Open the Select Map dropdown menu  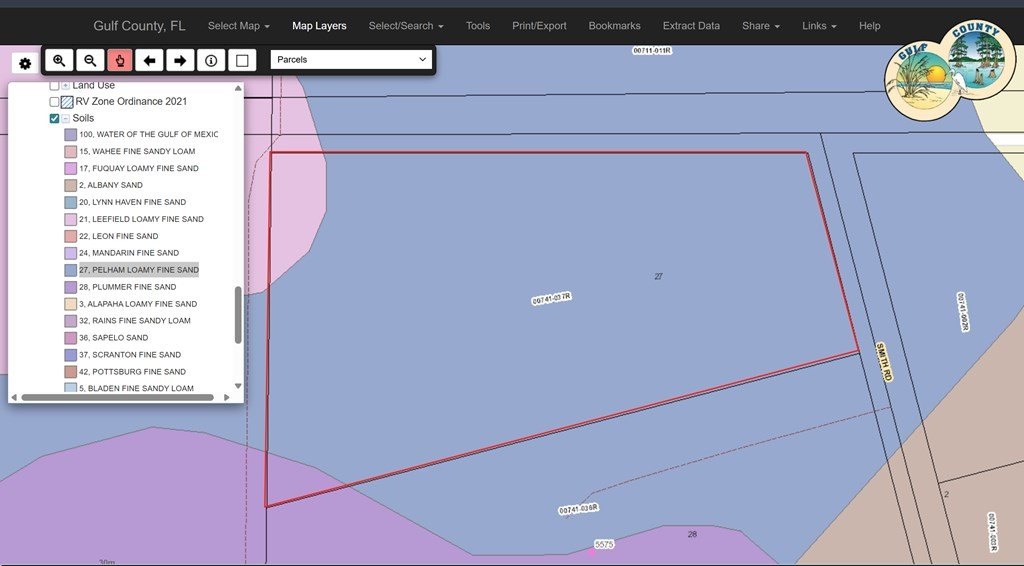click(x=238, y=26)
